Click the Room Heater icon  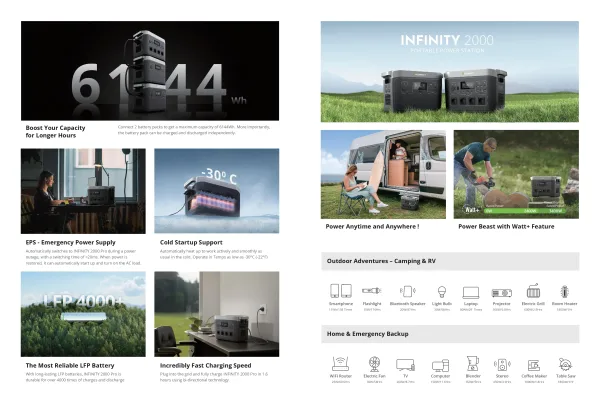[x=564, y=292]
